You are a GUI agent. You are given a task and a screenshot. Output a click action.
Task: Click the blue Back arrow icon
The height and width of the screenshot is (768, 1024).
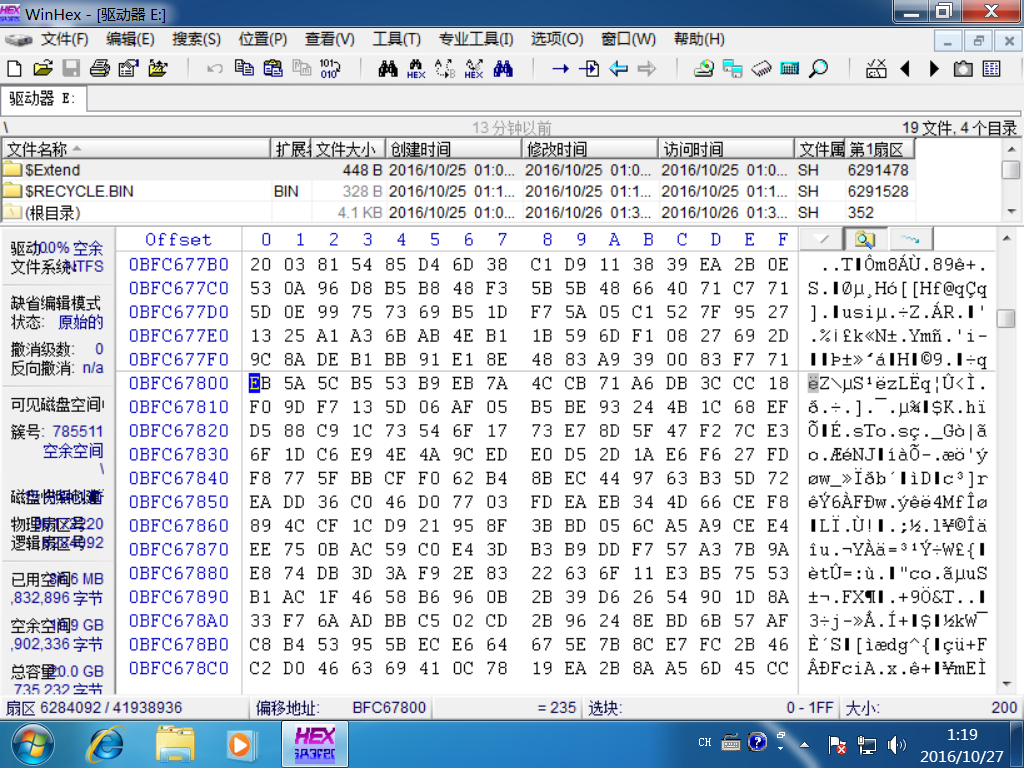pos(618,68)
